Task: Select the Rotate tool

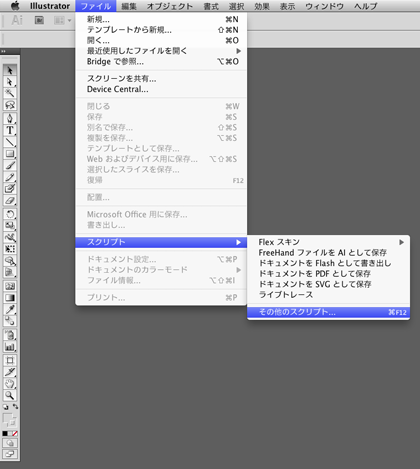Action: pos(10,214)
